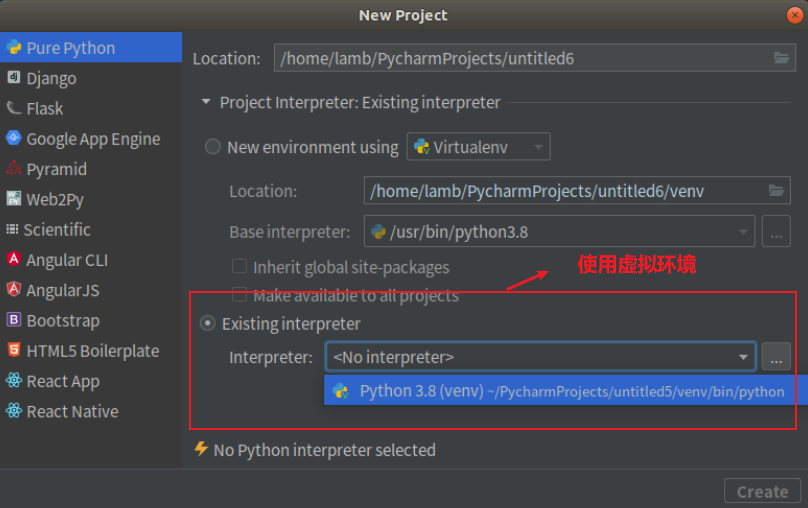Select Web2Py project type

coord(91,199)
